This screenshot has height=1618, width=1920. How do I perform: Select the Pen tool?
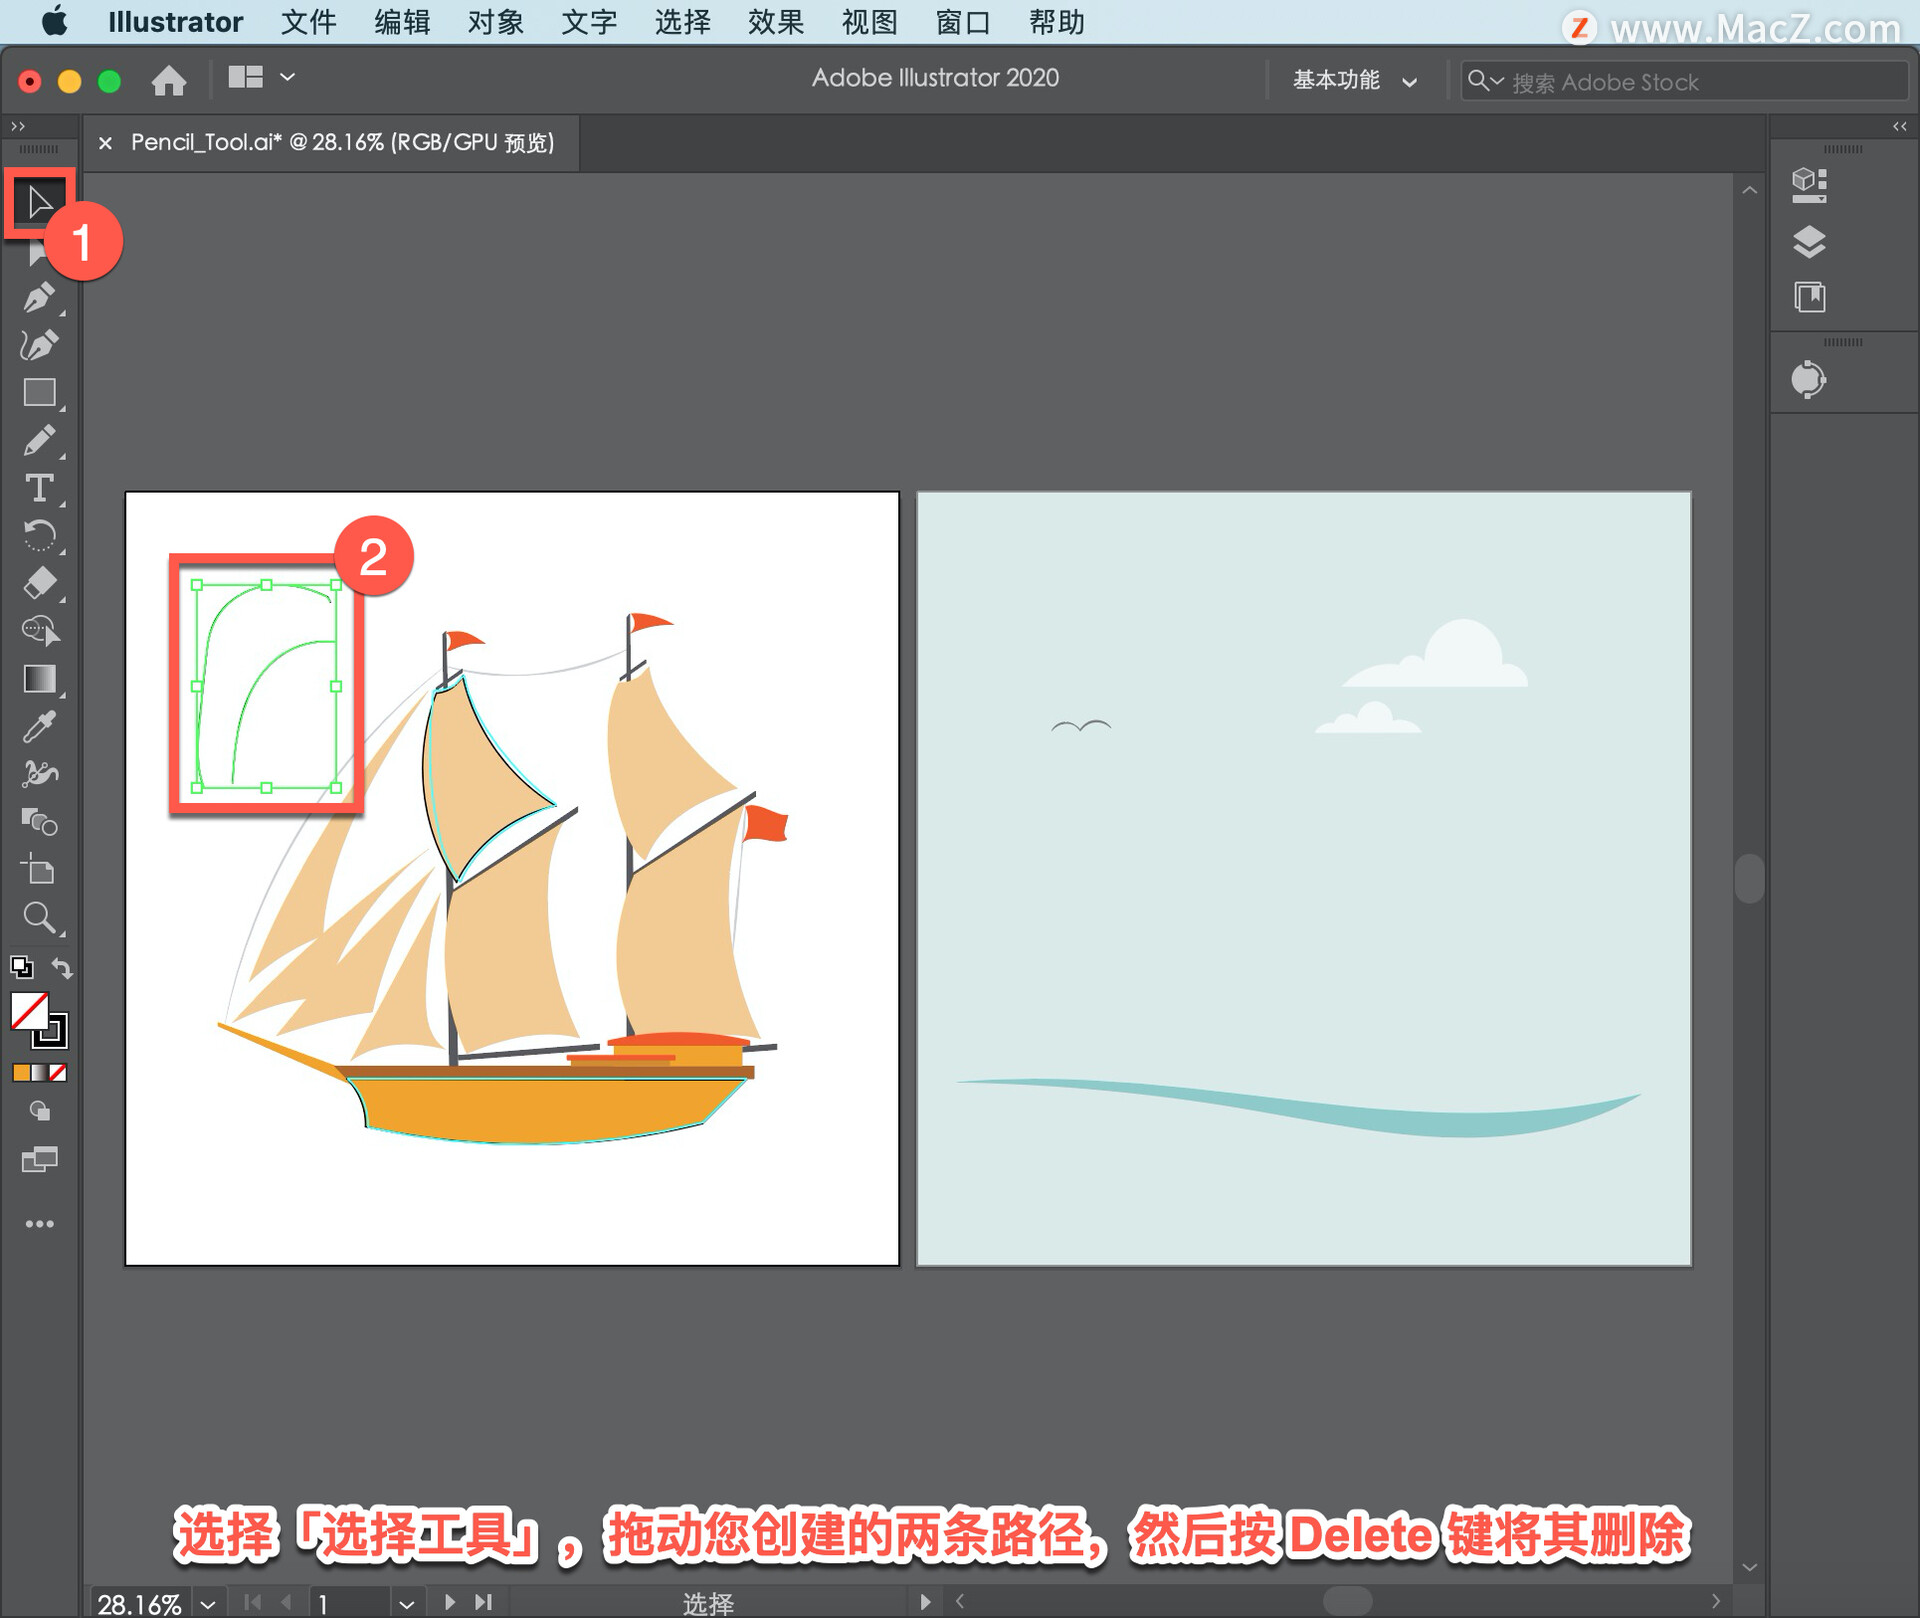point(40,297)
